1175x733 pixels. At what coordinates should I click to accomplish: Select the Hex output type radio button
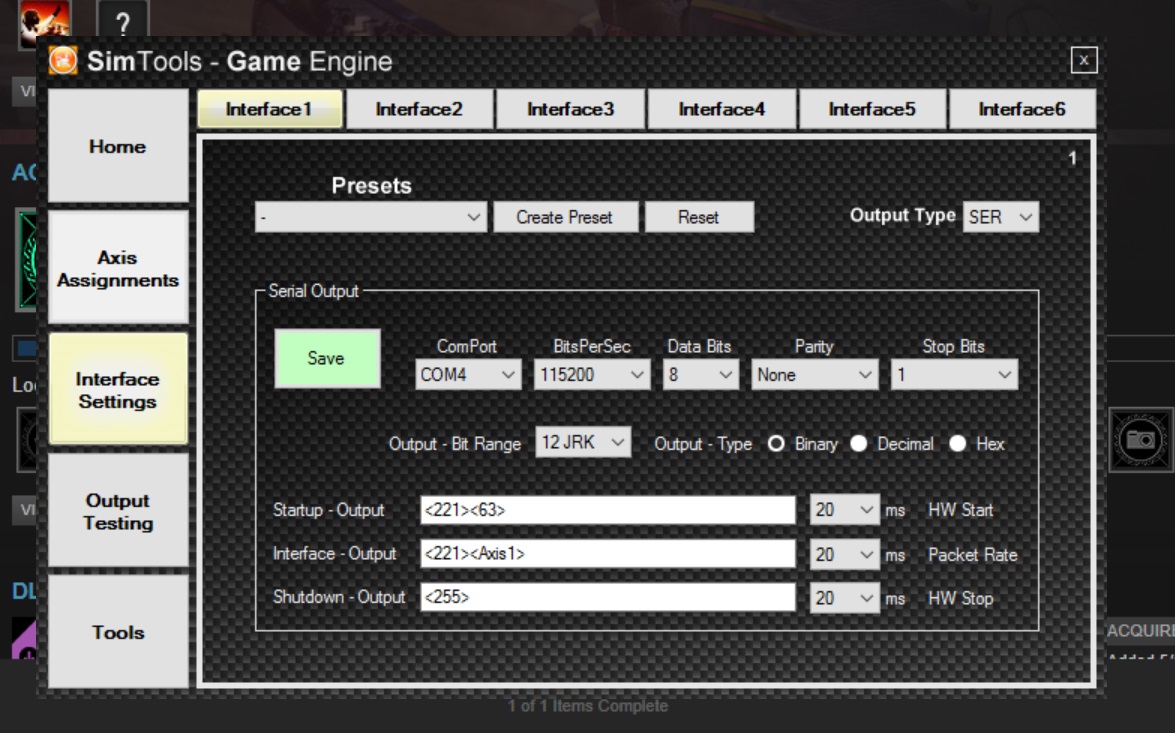click(x=958, y=444)
